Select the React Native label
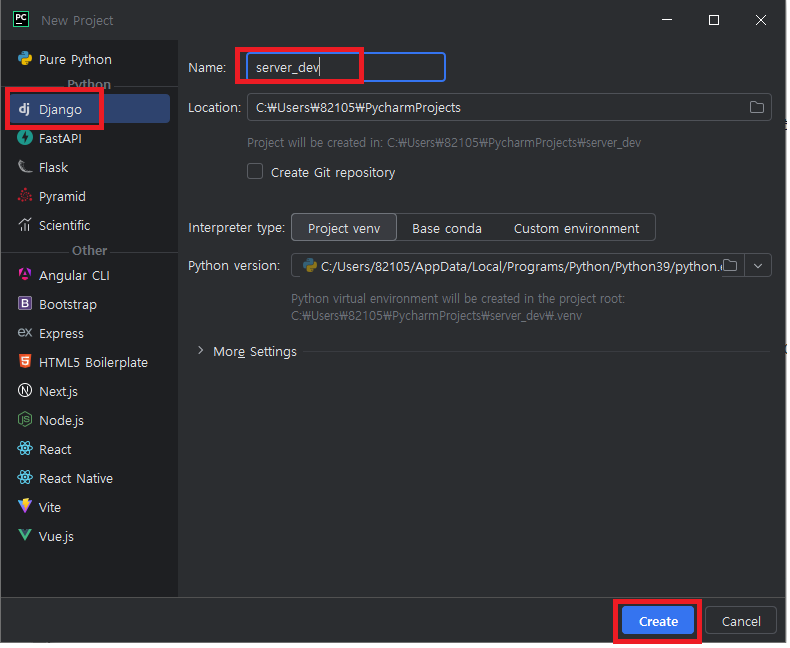The image size is (790, 648). pos(76,479)
